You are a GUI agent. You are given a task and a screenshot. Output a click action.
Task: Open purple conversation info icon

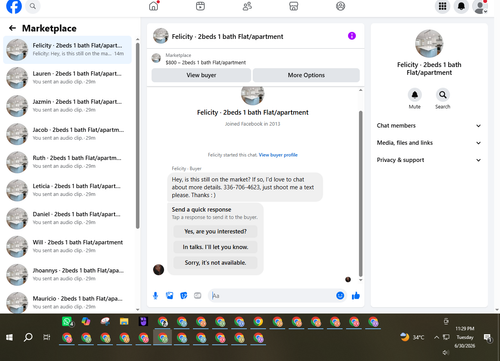pyautogui.click(x=352, y=36)
